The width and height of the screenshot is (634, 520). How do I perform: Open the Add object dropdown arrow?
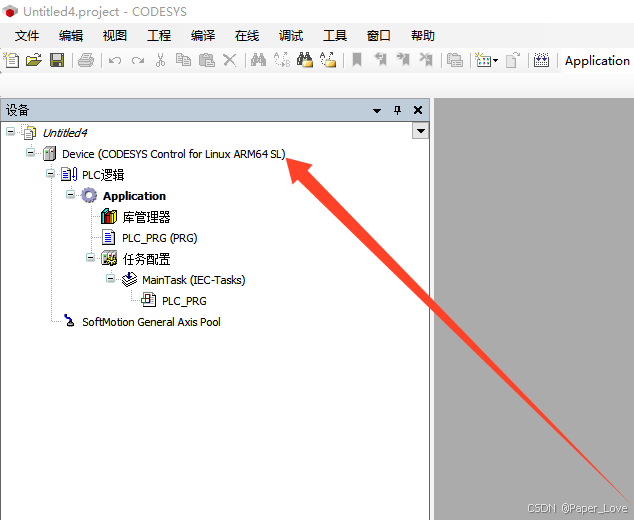tap(495, 61)
